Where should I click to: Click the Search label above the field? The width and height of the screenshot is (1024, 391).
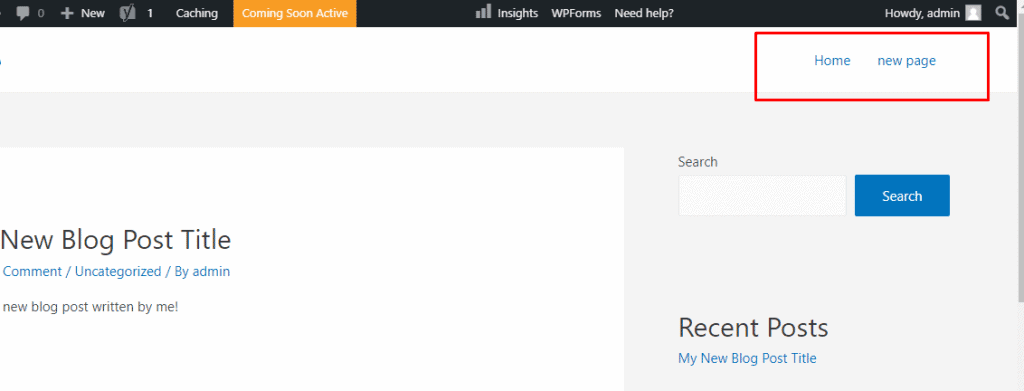[x=697, y=162]
